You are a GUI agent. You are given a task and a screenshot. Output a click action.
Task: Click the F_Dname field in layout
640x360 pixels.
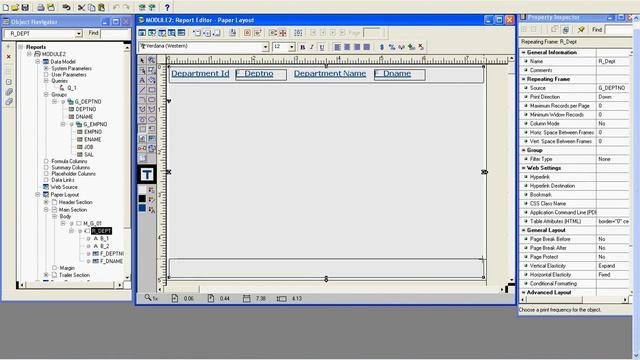pyautogui.click(x=400, y=74)
